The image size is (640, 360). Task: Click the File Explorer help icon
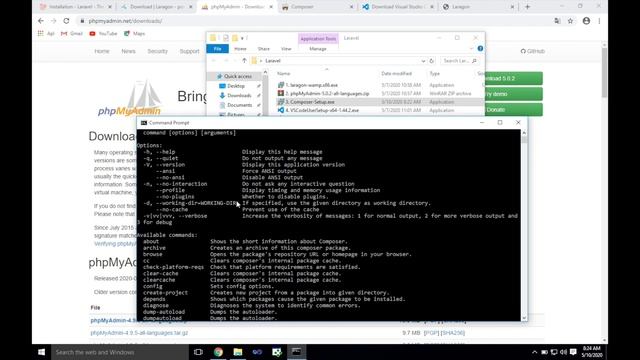[x=480, y=49]
